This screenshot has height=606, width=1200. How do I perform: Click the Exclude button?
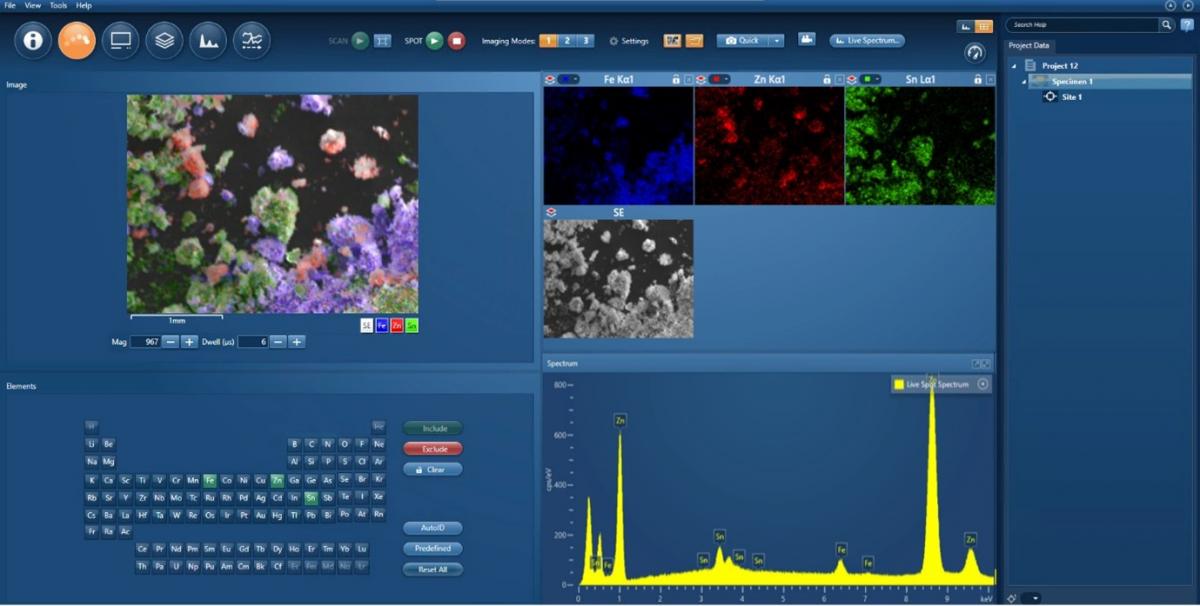(x=432, y=448)
